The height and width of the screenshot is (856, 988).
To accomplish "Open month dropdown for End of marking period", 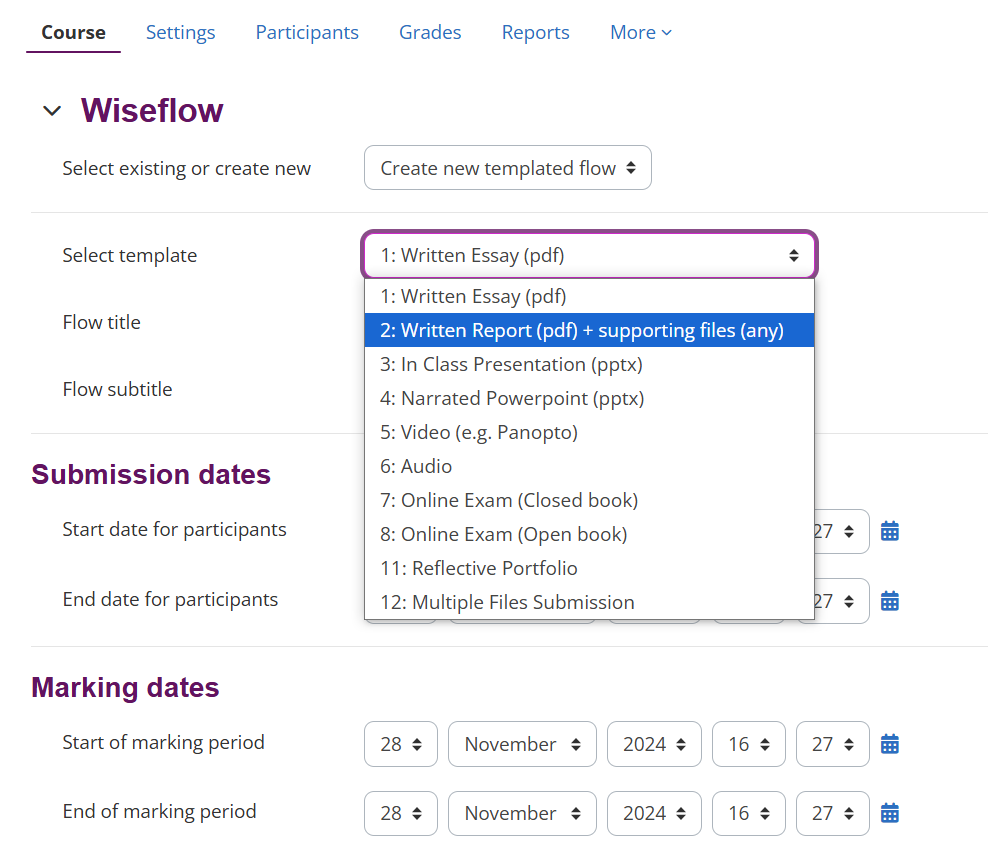I will [x=522, y=813].
